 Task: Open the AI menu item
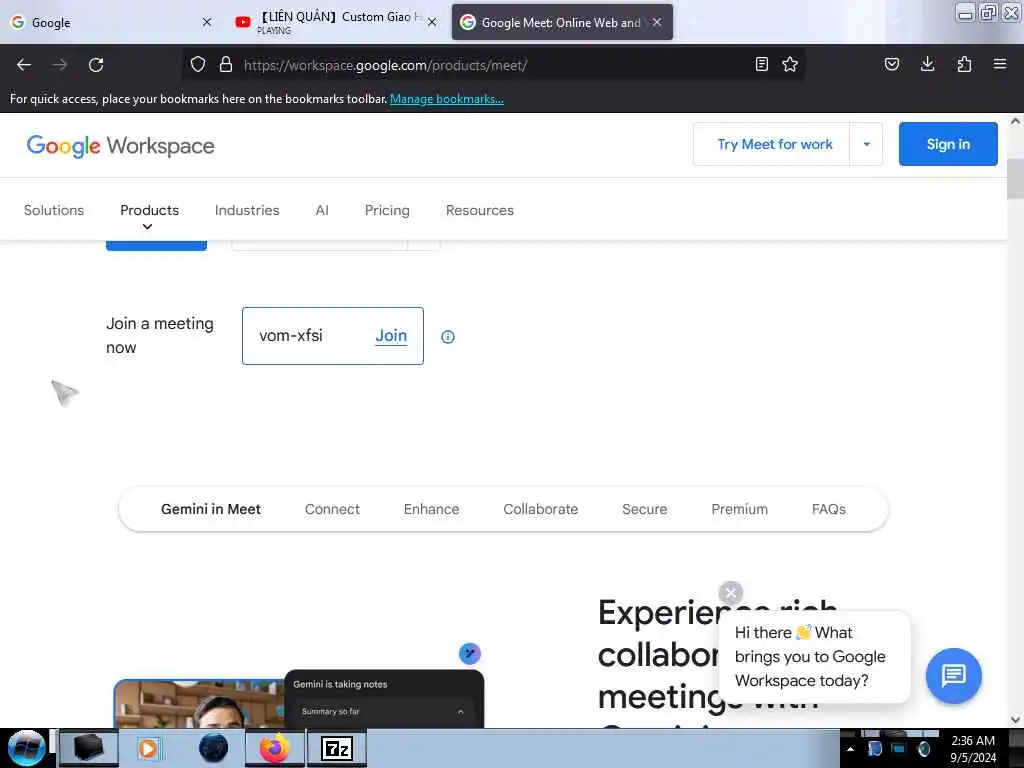coord(322,210)
